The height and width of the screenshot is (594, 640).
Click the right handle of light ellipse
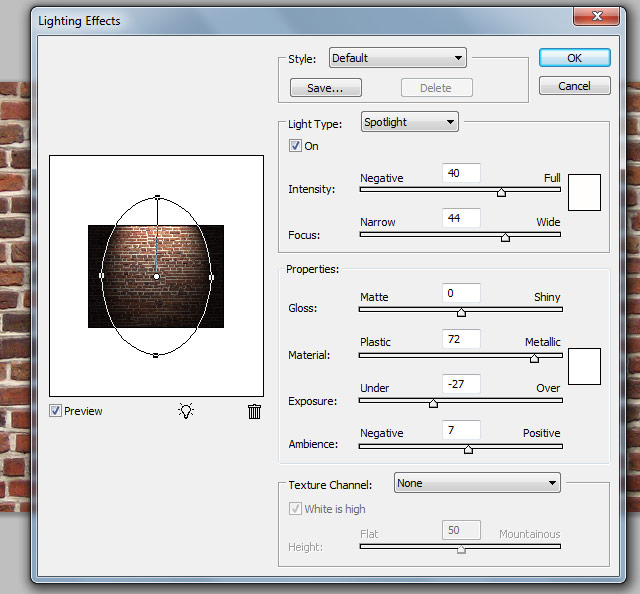pos(211,277)
